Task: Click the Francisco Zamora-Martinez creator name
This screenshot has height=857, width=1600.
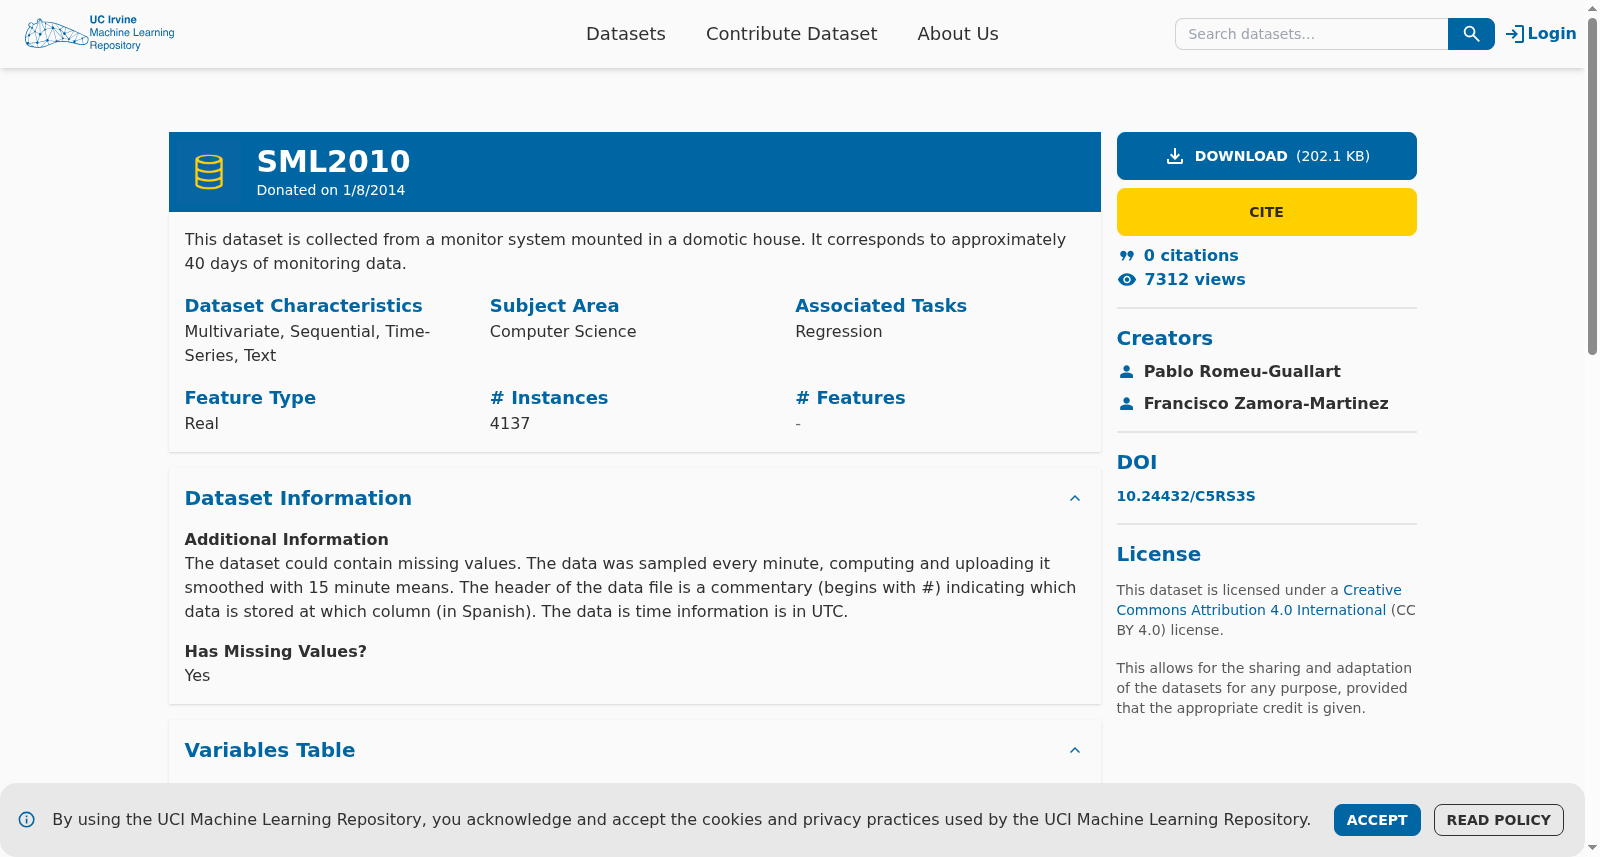Action: [x=1266, y=404]
